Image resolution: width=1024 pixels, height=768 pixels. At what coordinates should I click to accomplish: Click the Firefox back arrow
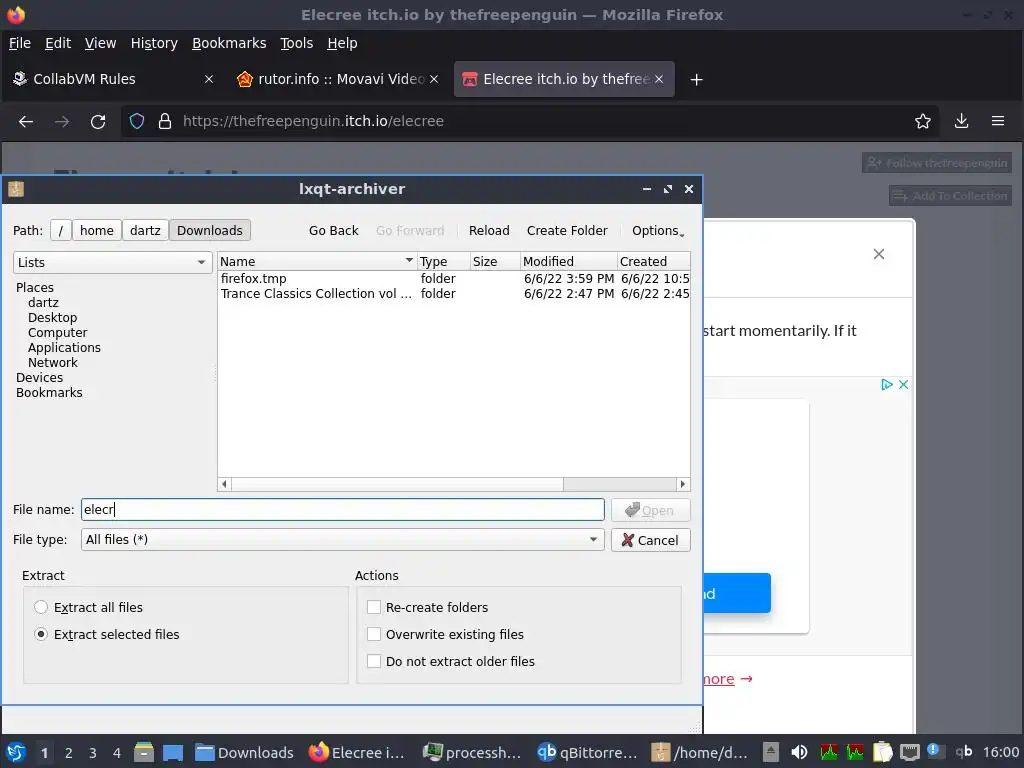point(25,121)
